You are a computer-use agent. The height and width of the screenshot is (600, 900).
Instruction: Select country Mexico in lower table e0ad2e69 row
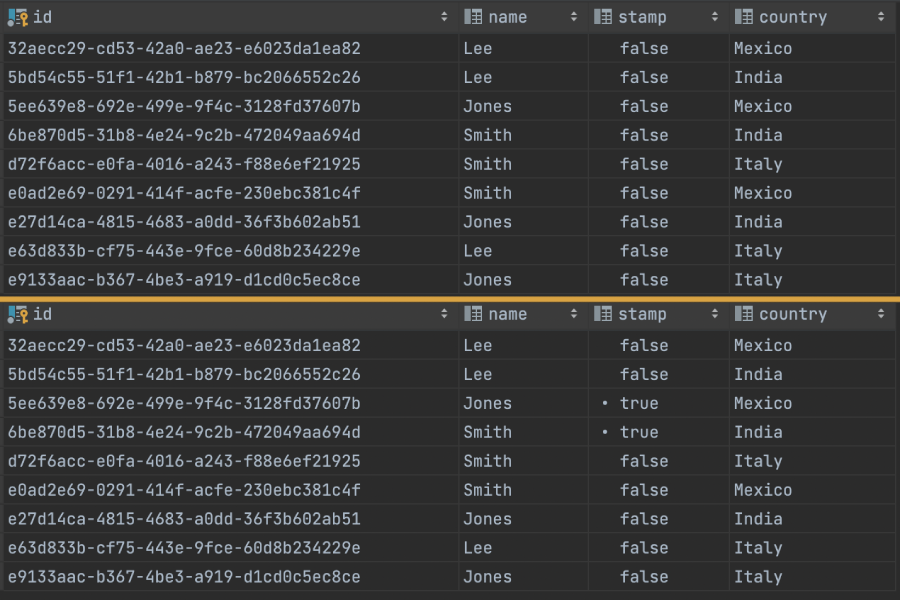763,490
